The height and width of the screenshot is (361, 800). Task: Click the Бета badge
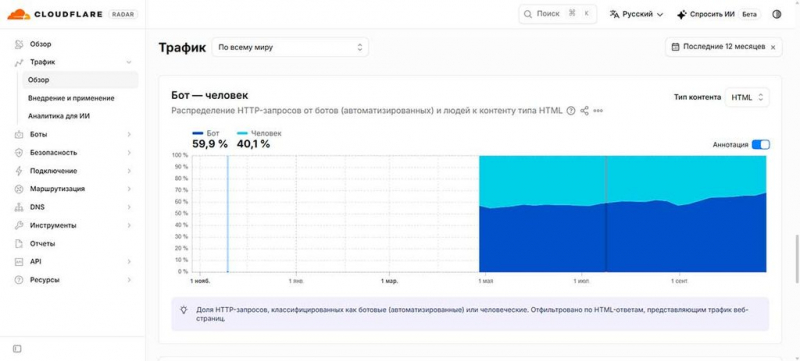[x=749, y=14]
